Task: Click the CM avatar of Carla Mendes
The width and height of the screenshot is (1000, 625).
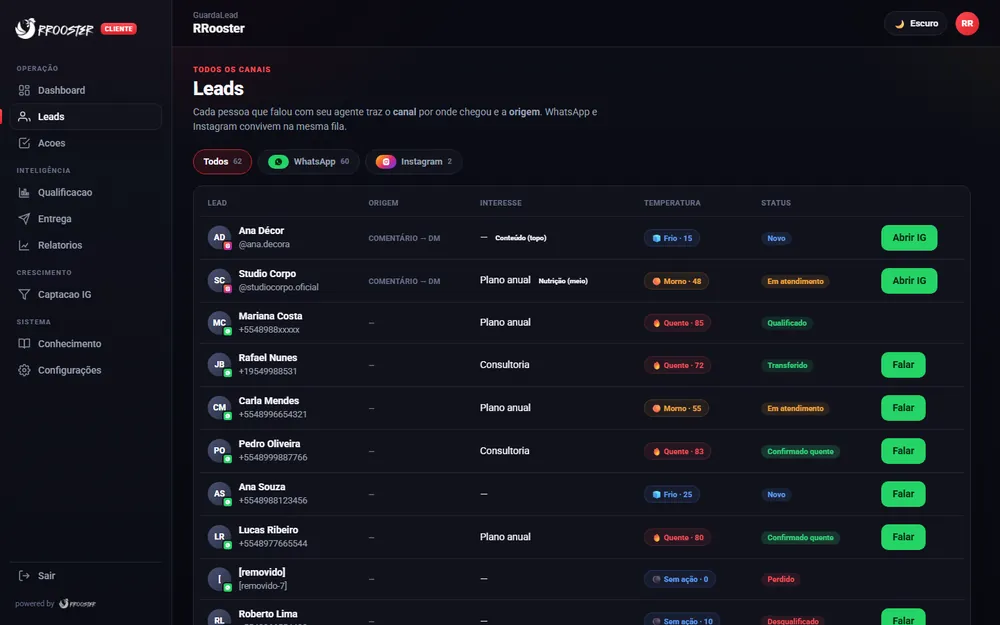Action: tap(219, 408)
